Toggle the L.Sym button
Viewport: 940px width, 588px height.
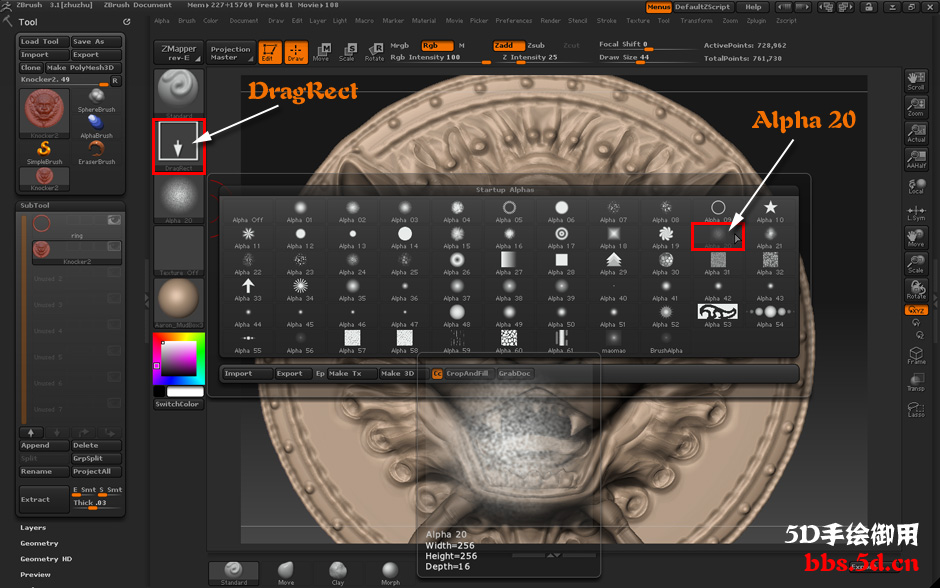tap(916, 212)
